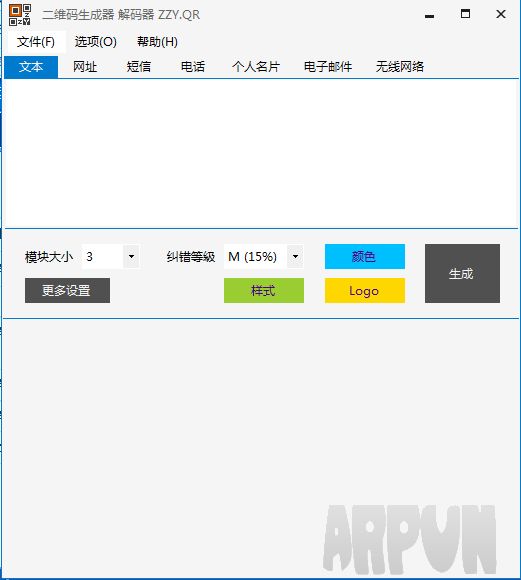Open 更多设置 more settings

(67, 290)
